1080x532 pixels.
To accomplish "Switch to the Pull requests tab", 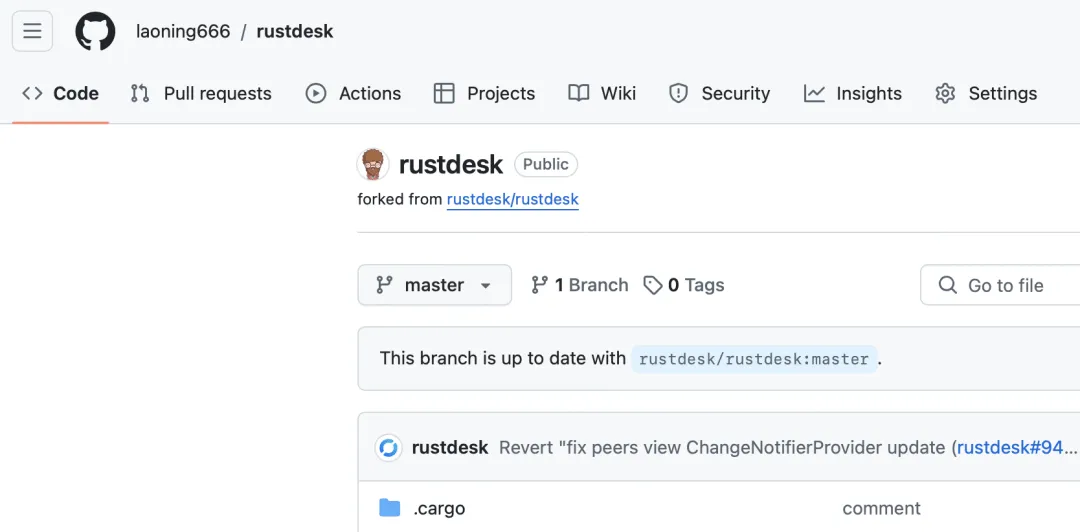I will (x=201, y=93).
